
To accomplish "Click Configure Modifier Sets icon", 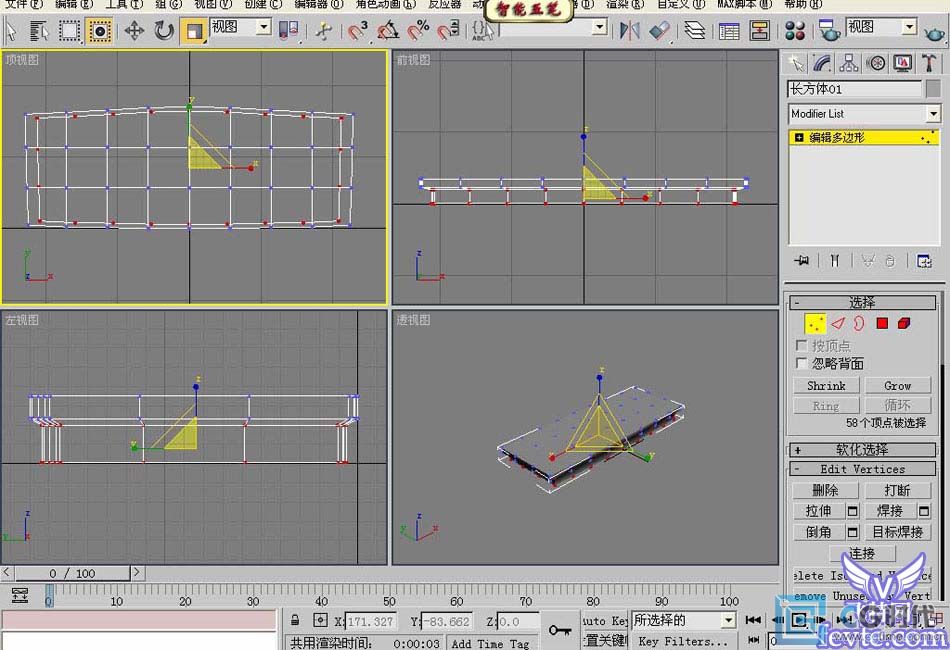I will 924,260.
